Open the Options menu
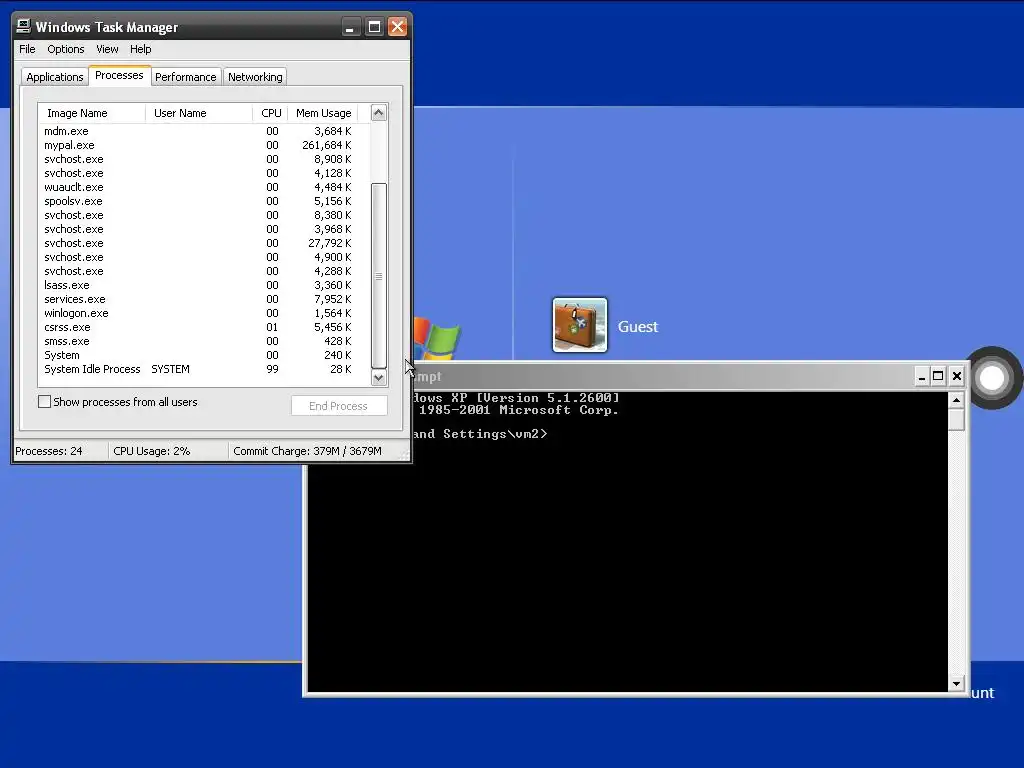The image size is (1024, 768). [65, 49]
